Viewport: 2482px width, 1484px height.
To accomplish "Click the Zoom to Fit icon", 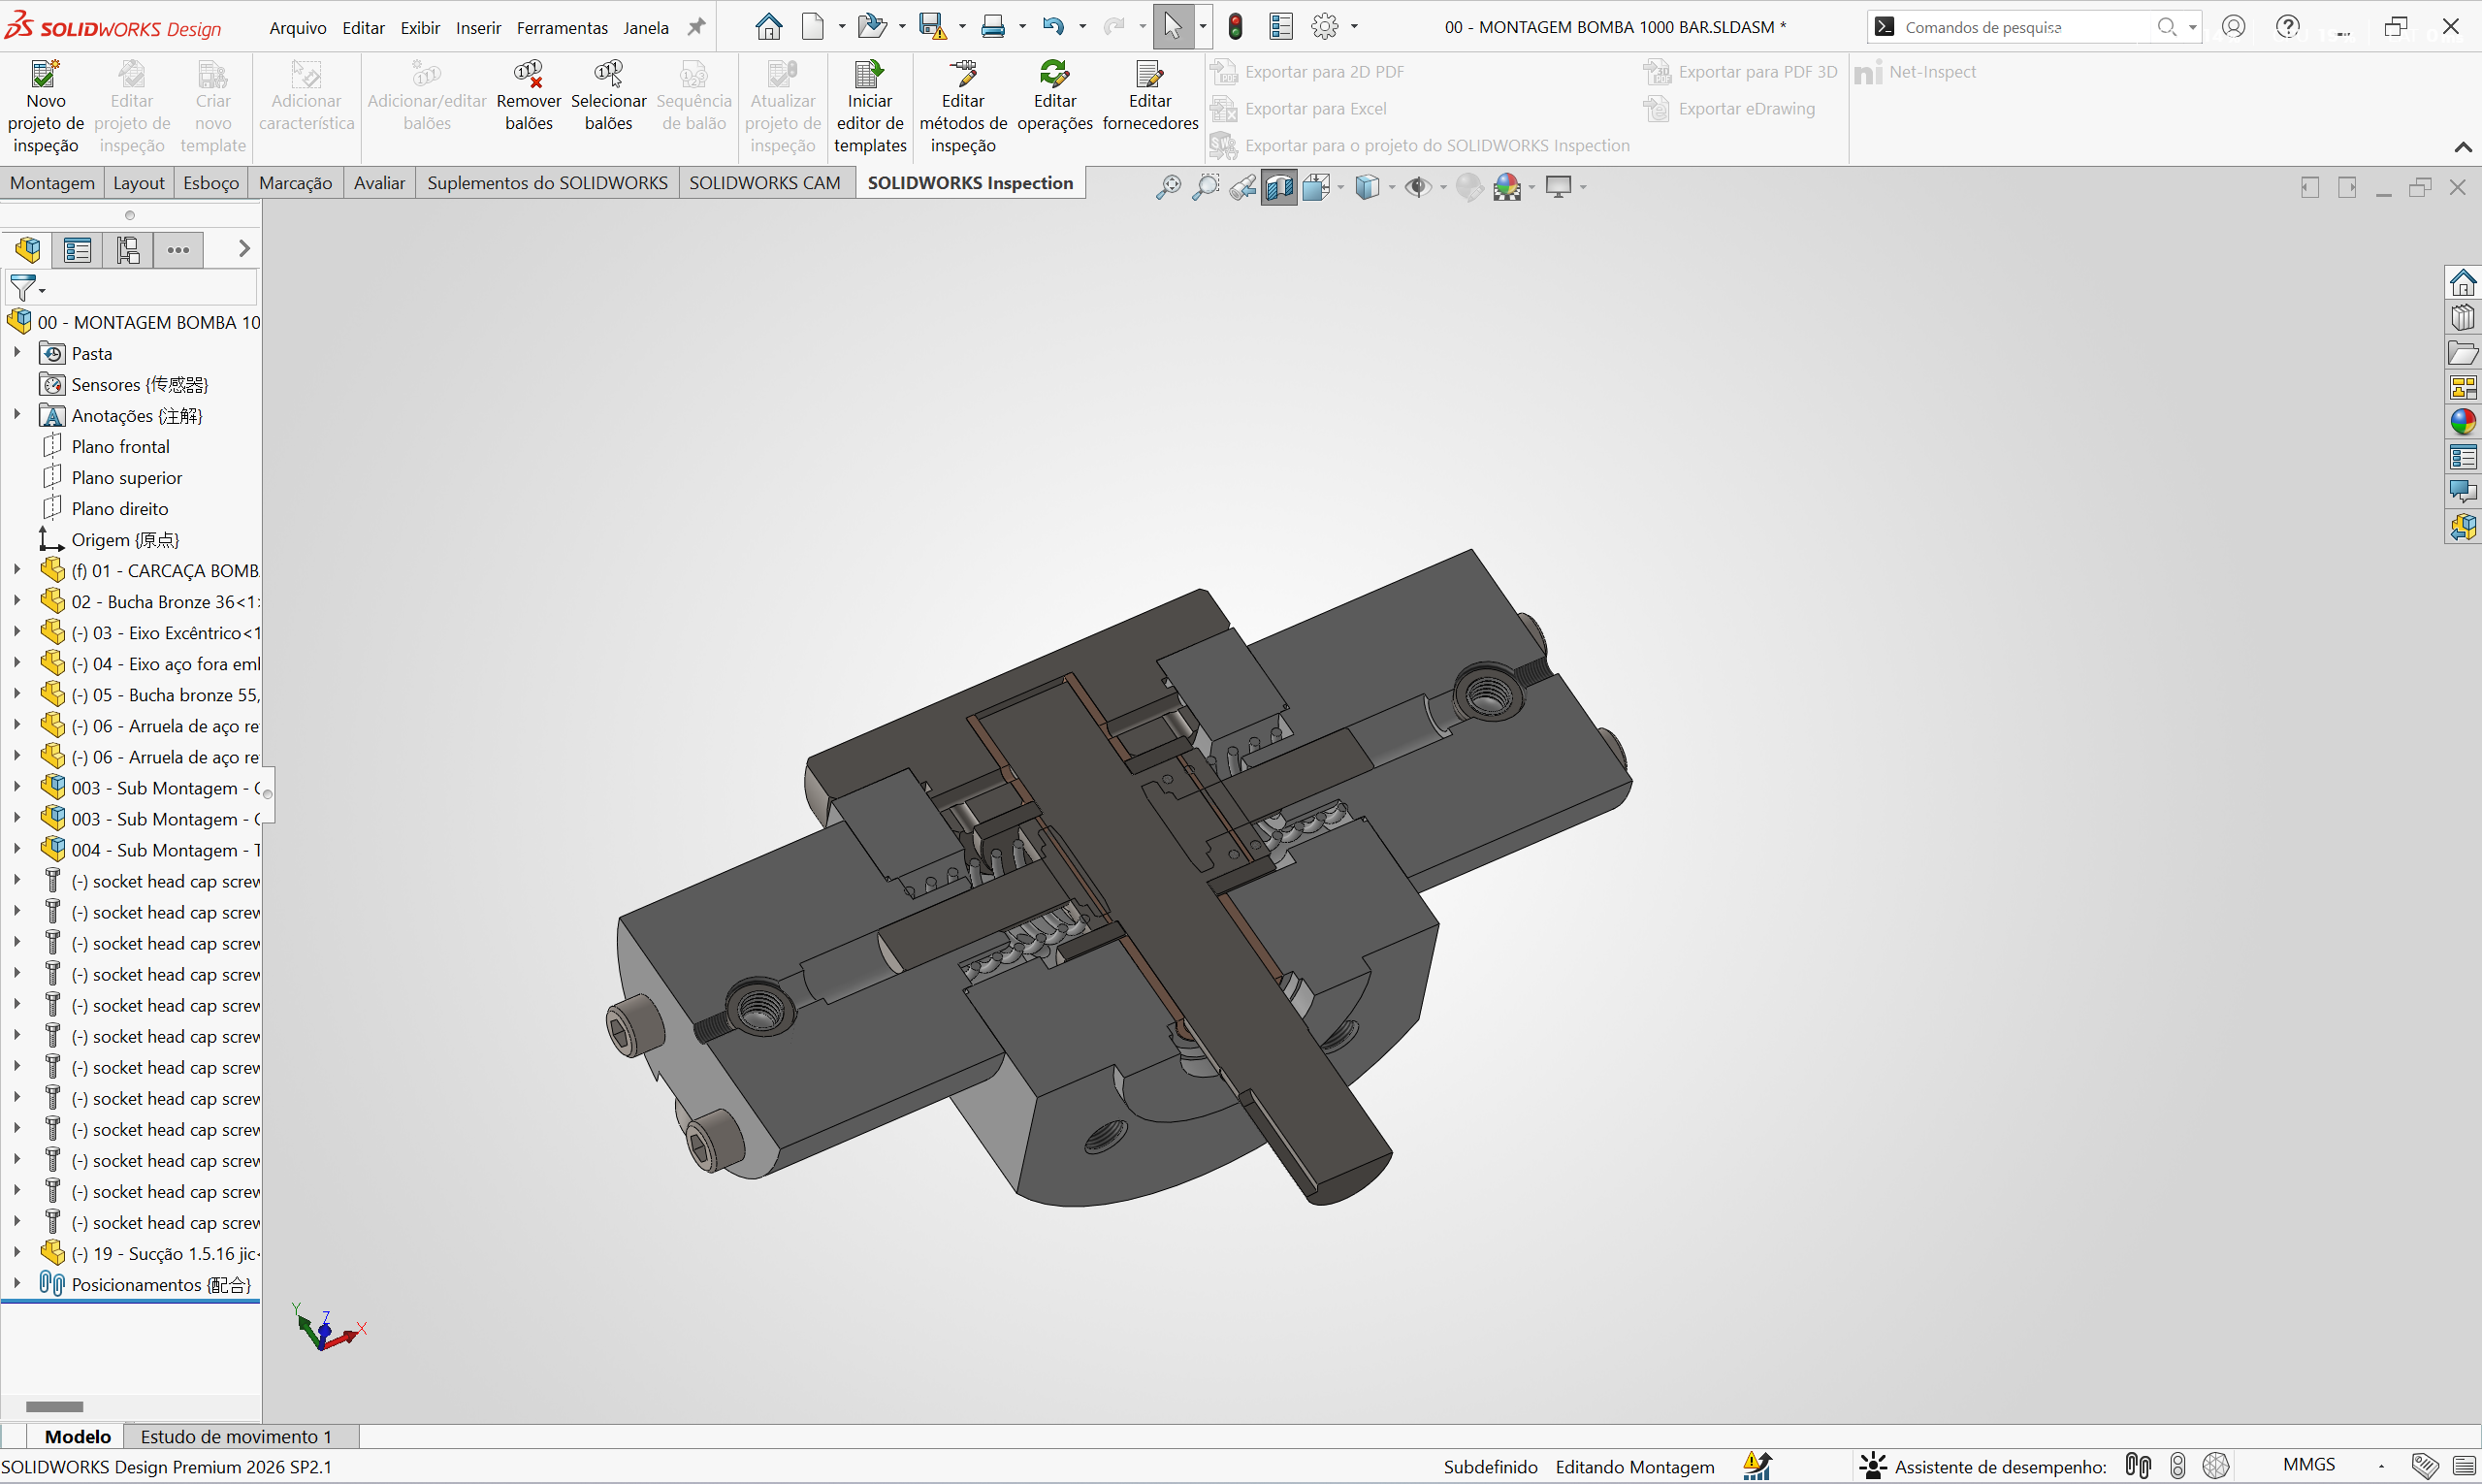I will (x=1168, y=187).
